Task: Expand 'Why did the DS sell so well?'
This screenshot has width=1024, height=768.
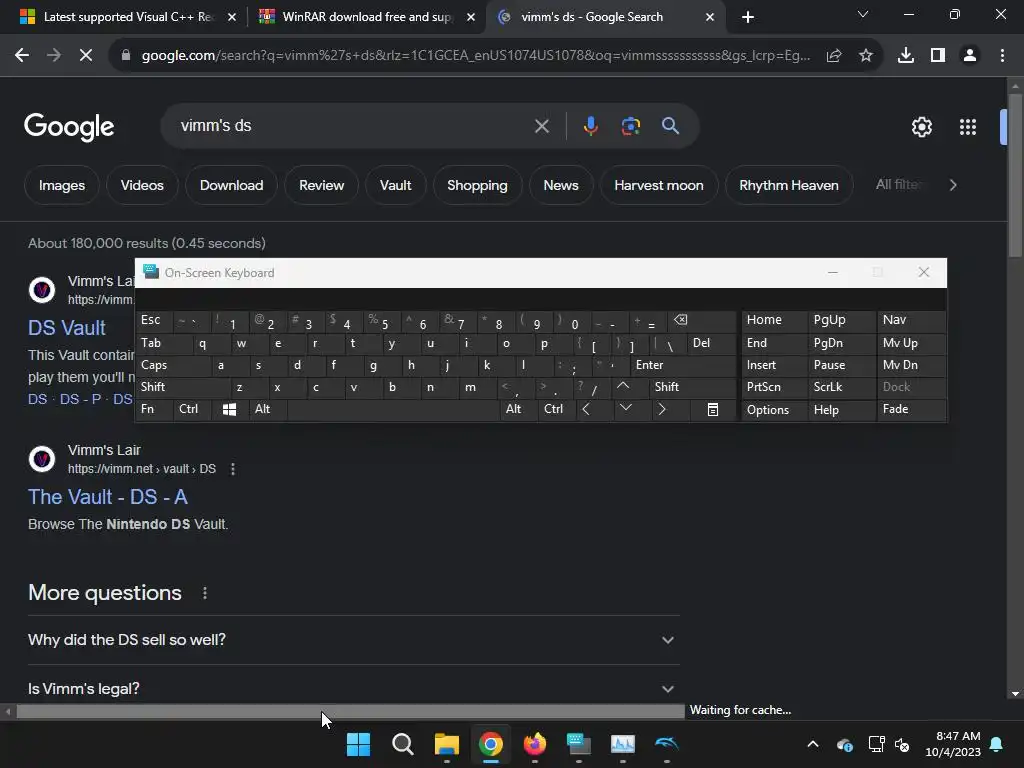Action: click(x=353, y=640)
